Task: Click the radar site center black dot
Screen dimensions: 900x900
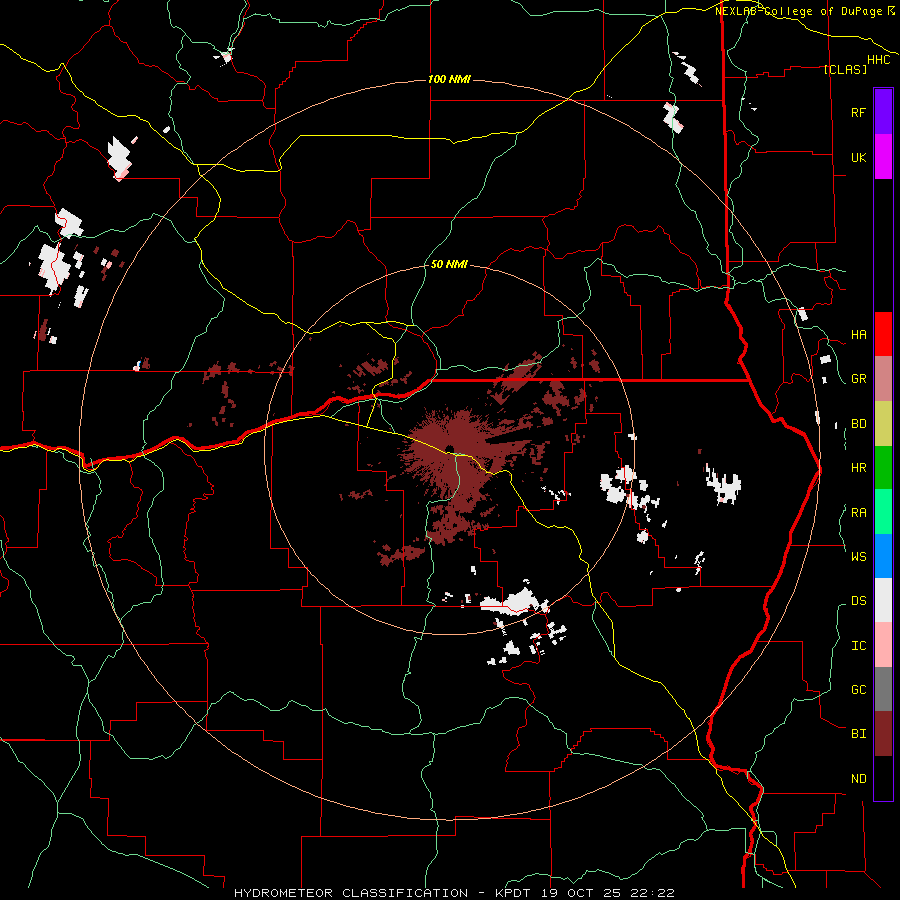Action: tap(448, 449)
